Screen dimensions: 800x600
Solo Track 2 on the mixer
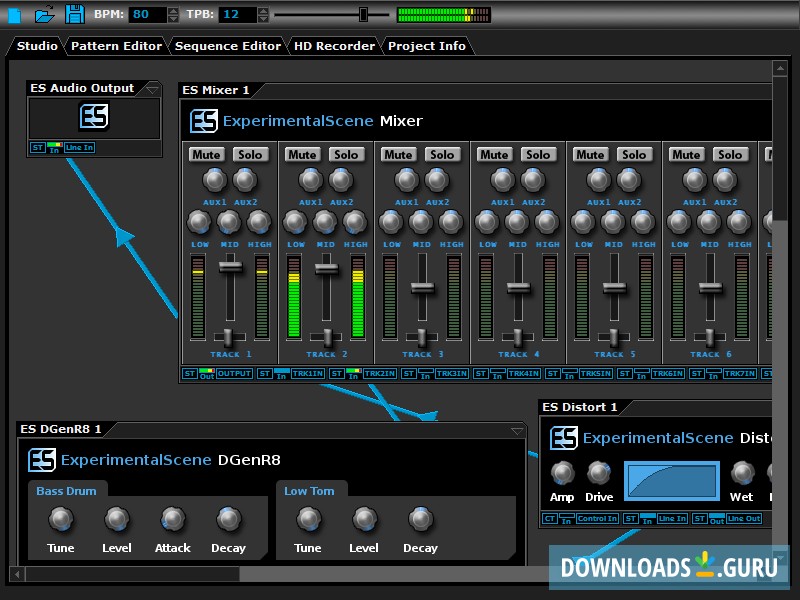point(347,154)
